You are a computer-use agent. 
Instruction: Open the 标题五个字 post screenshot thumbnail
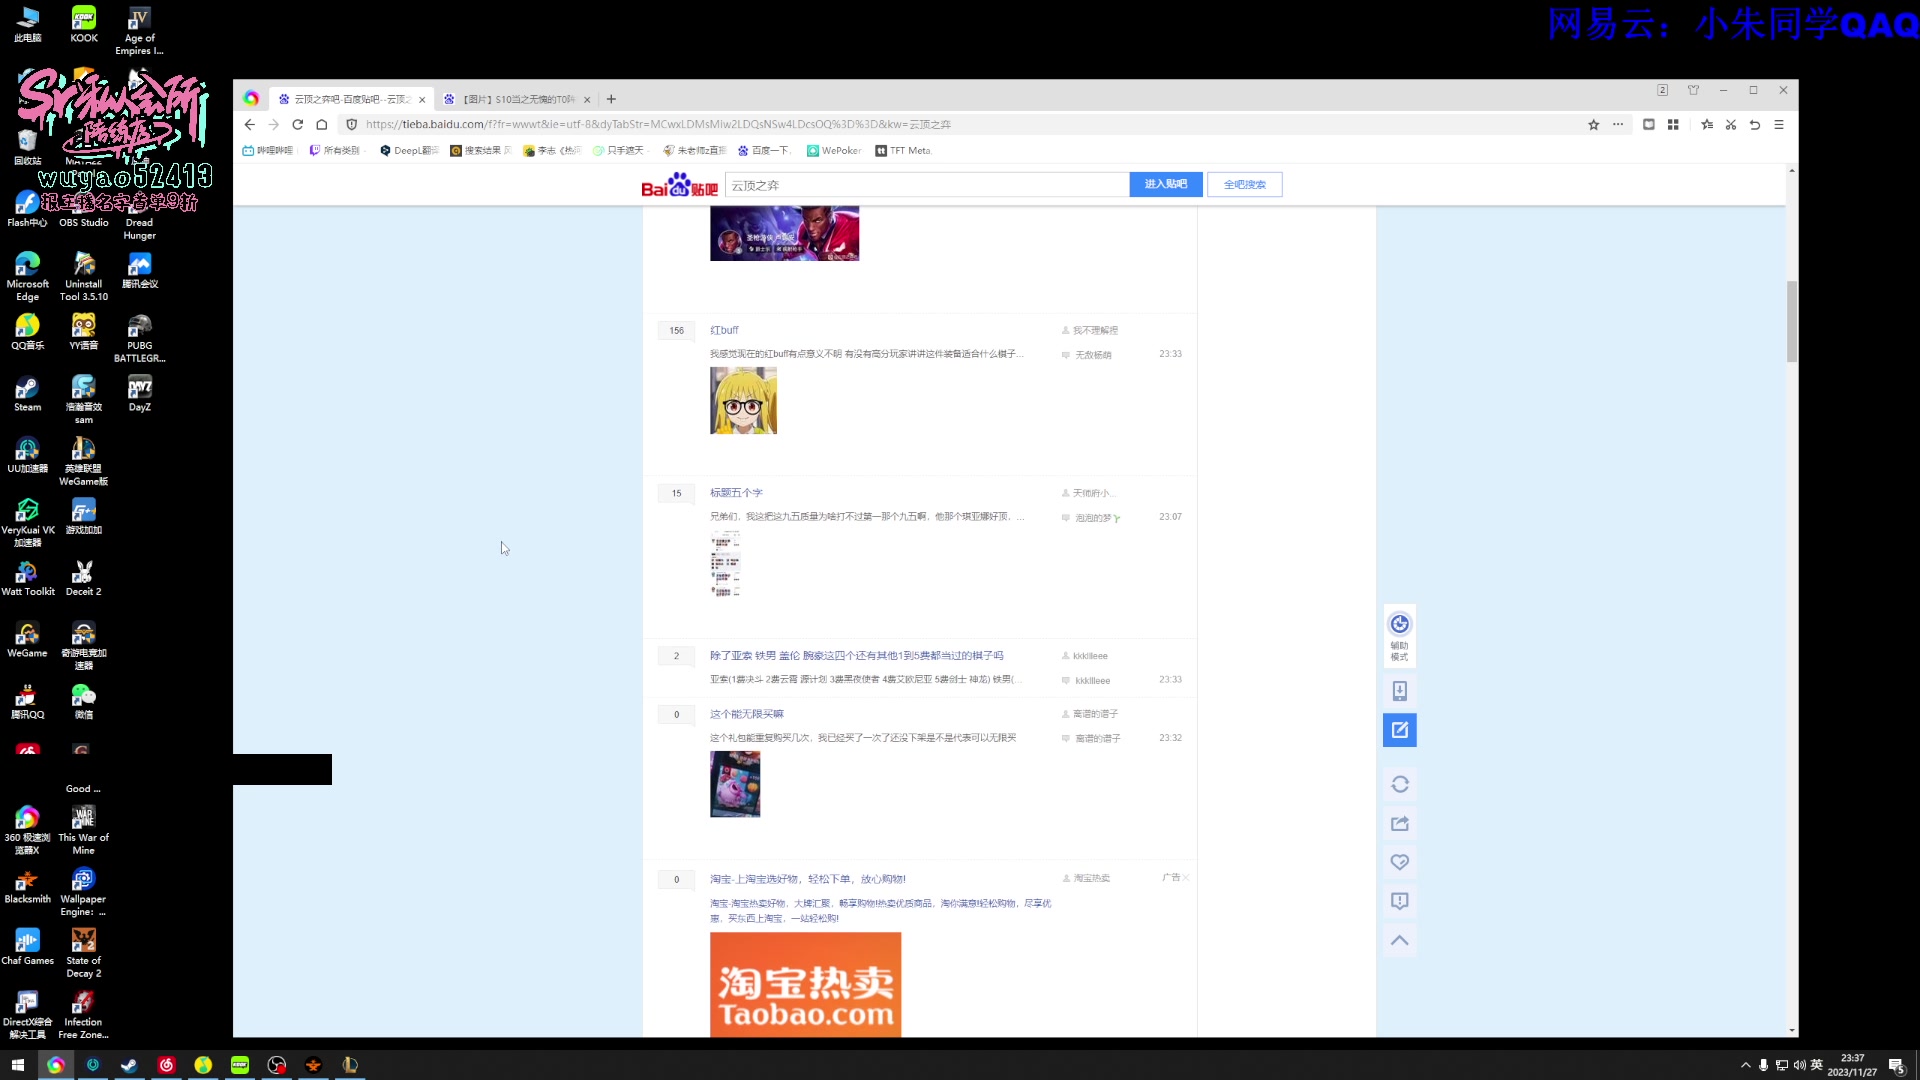725,563
